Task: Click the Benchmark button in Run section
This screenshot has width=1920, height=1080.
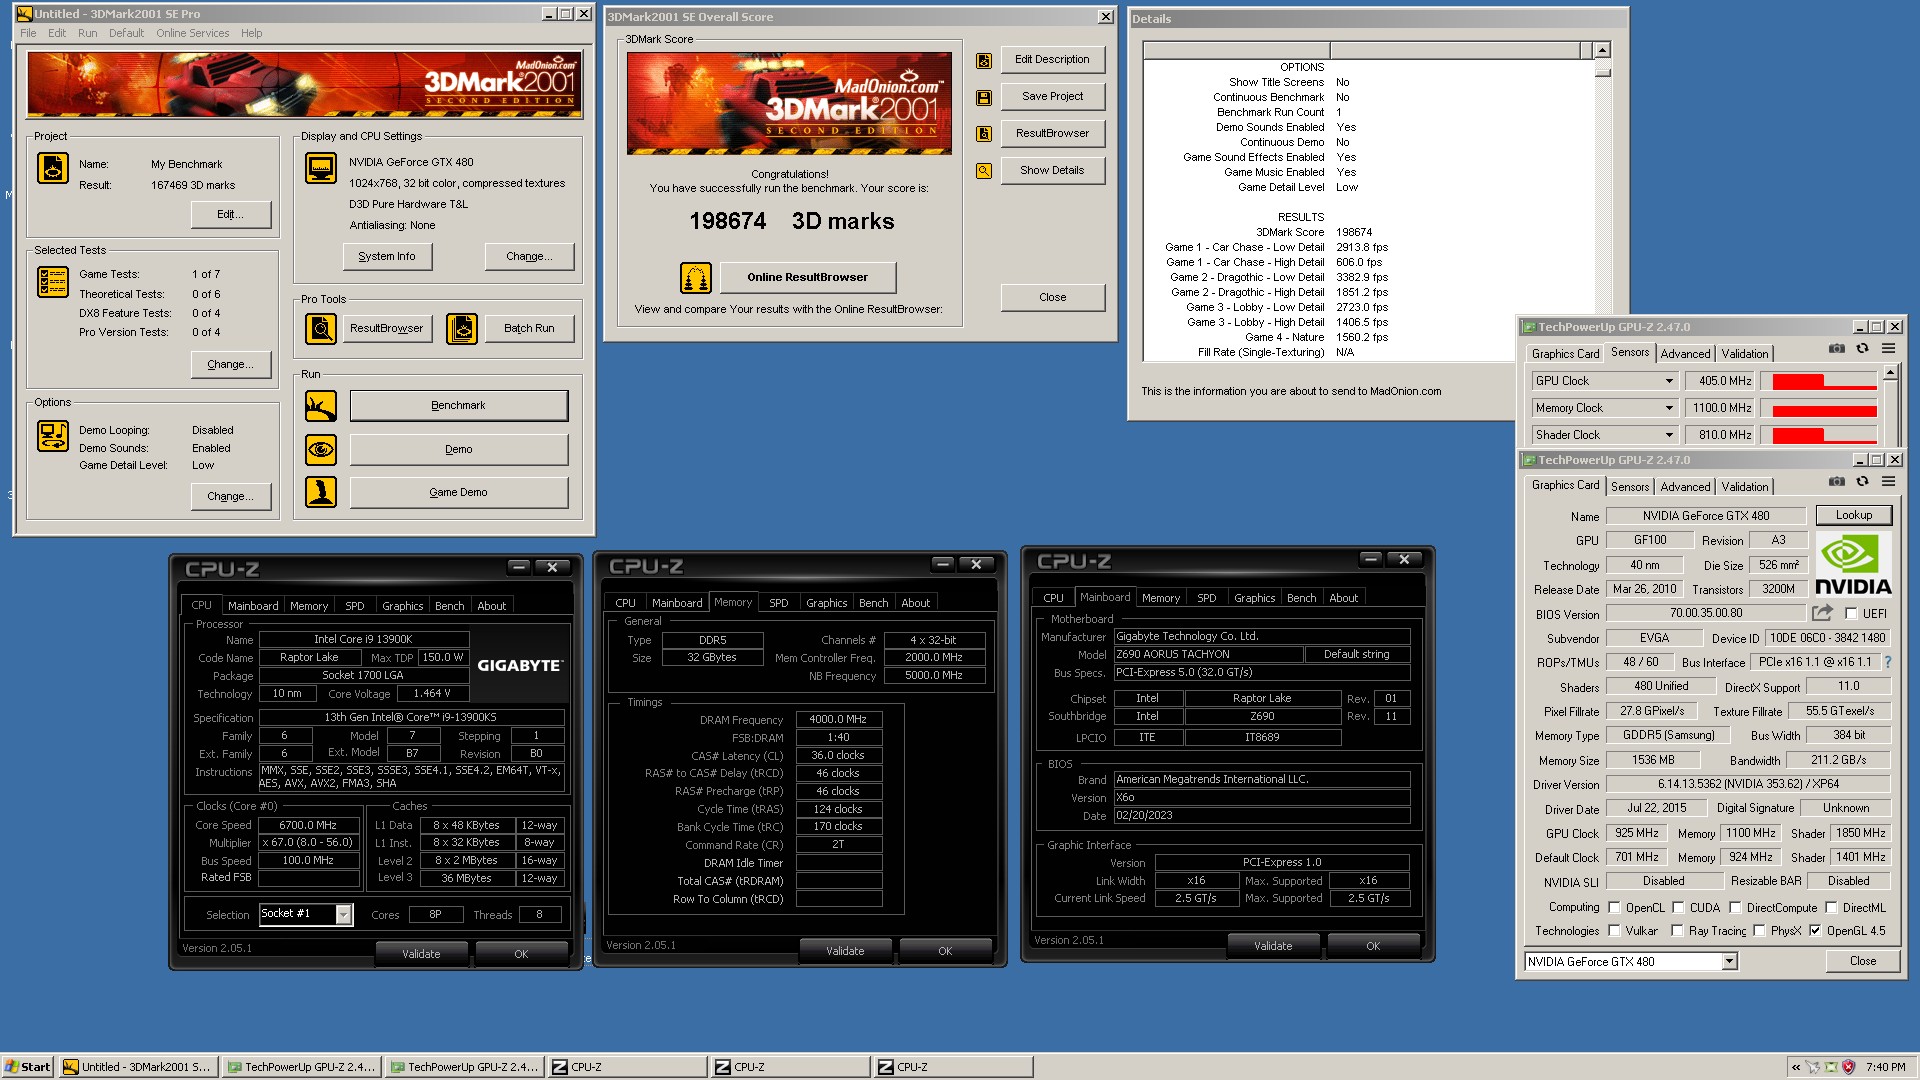Action: tap(459, 406)
